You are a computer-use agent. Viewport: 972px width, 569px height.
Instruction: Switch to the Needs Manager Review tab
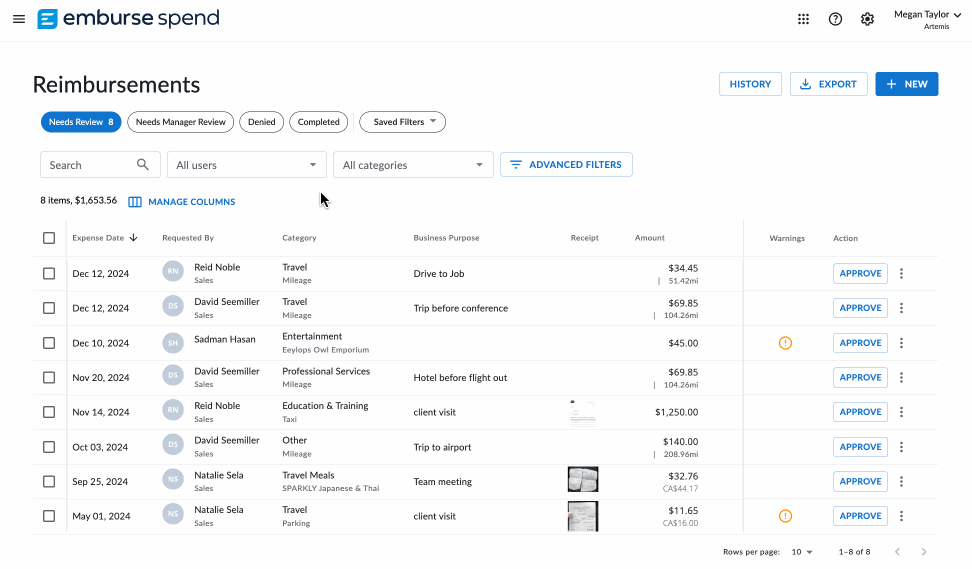pos(180,122)
